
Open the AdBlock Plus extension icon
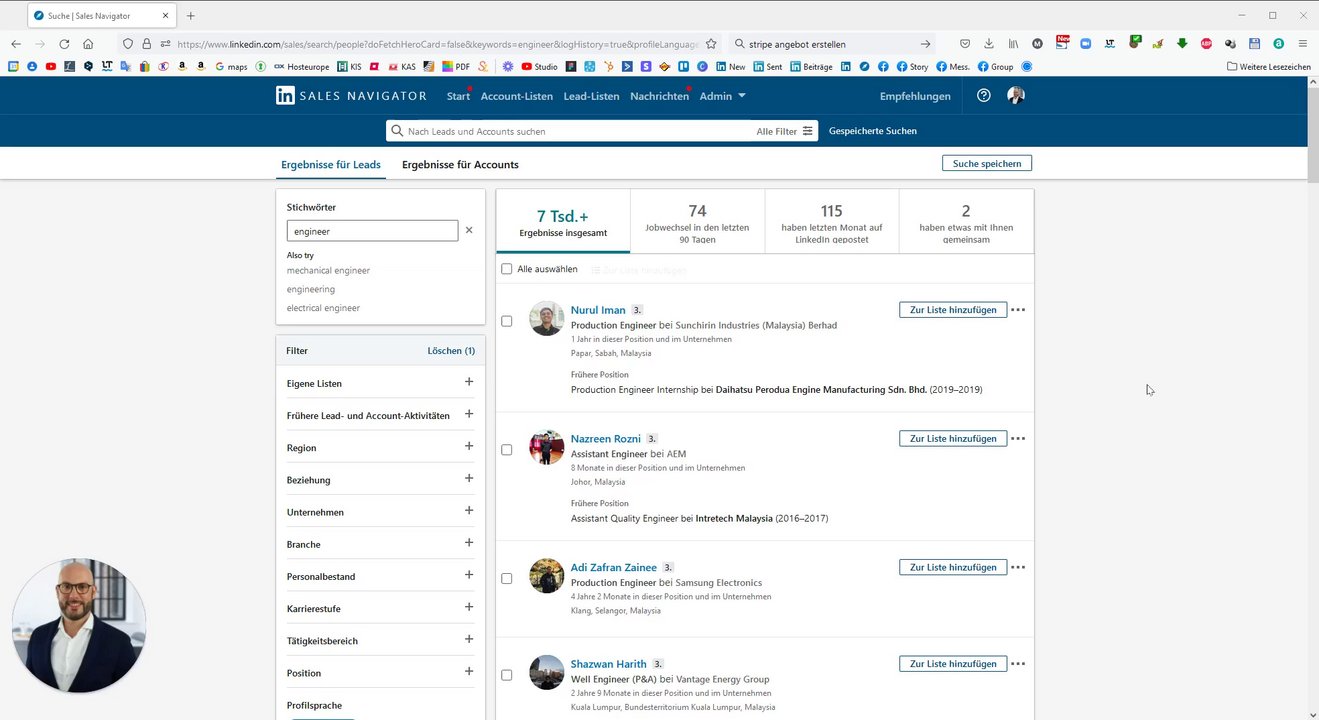click(1206, 44)
